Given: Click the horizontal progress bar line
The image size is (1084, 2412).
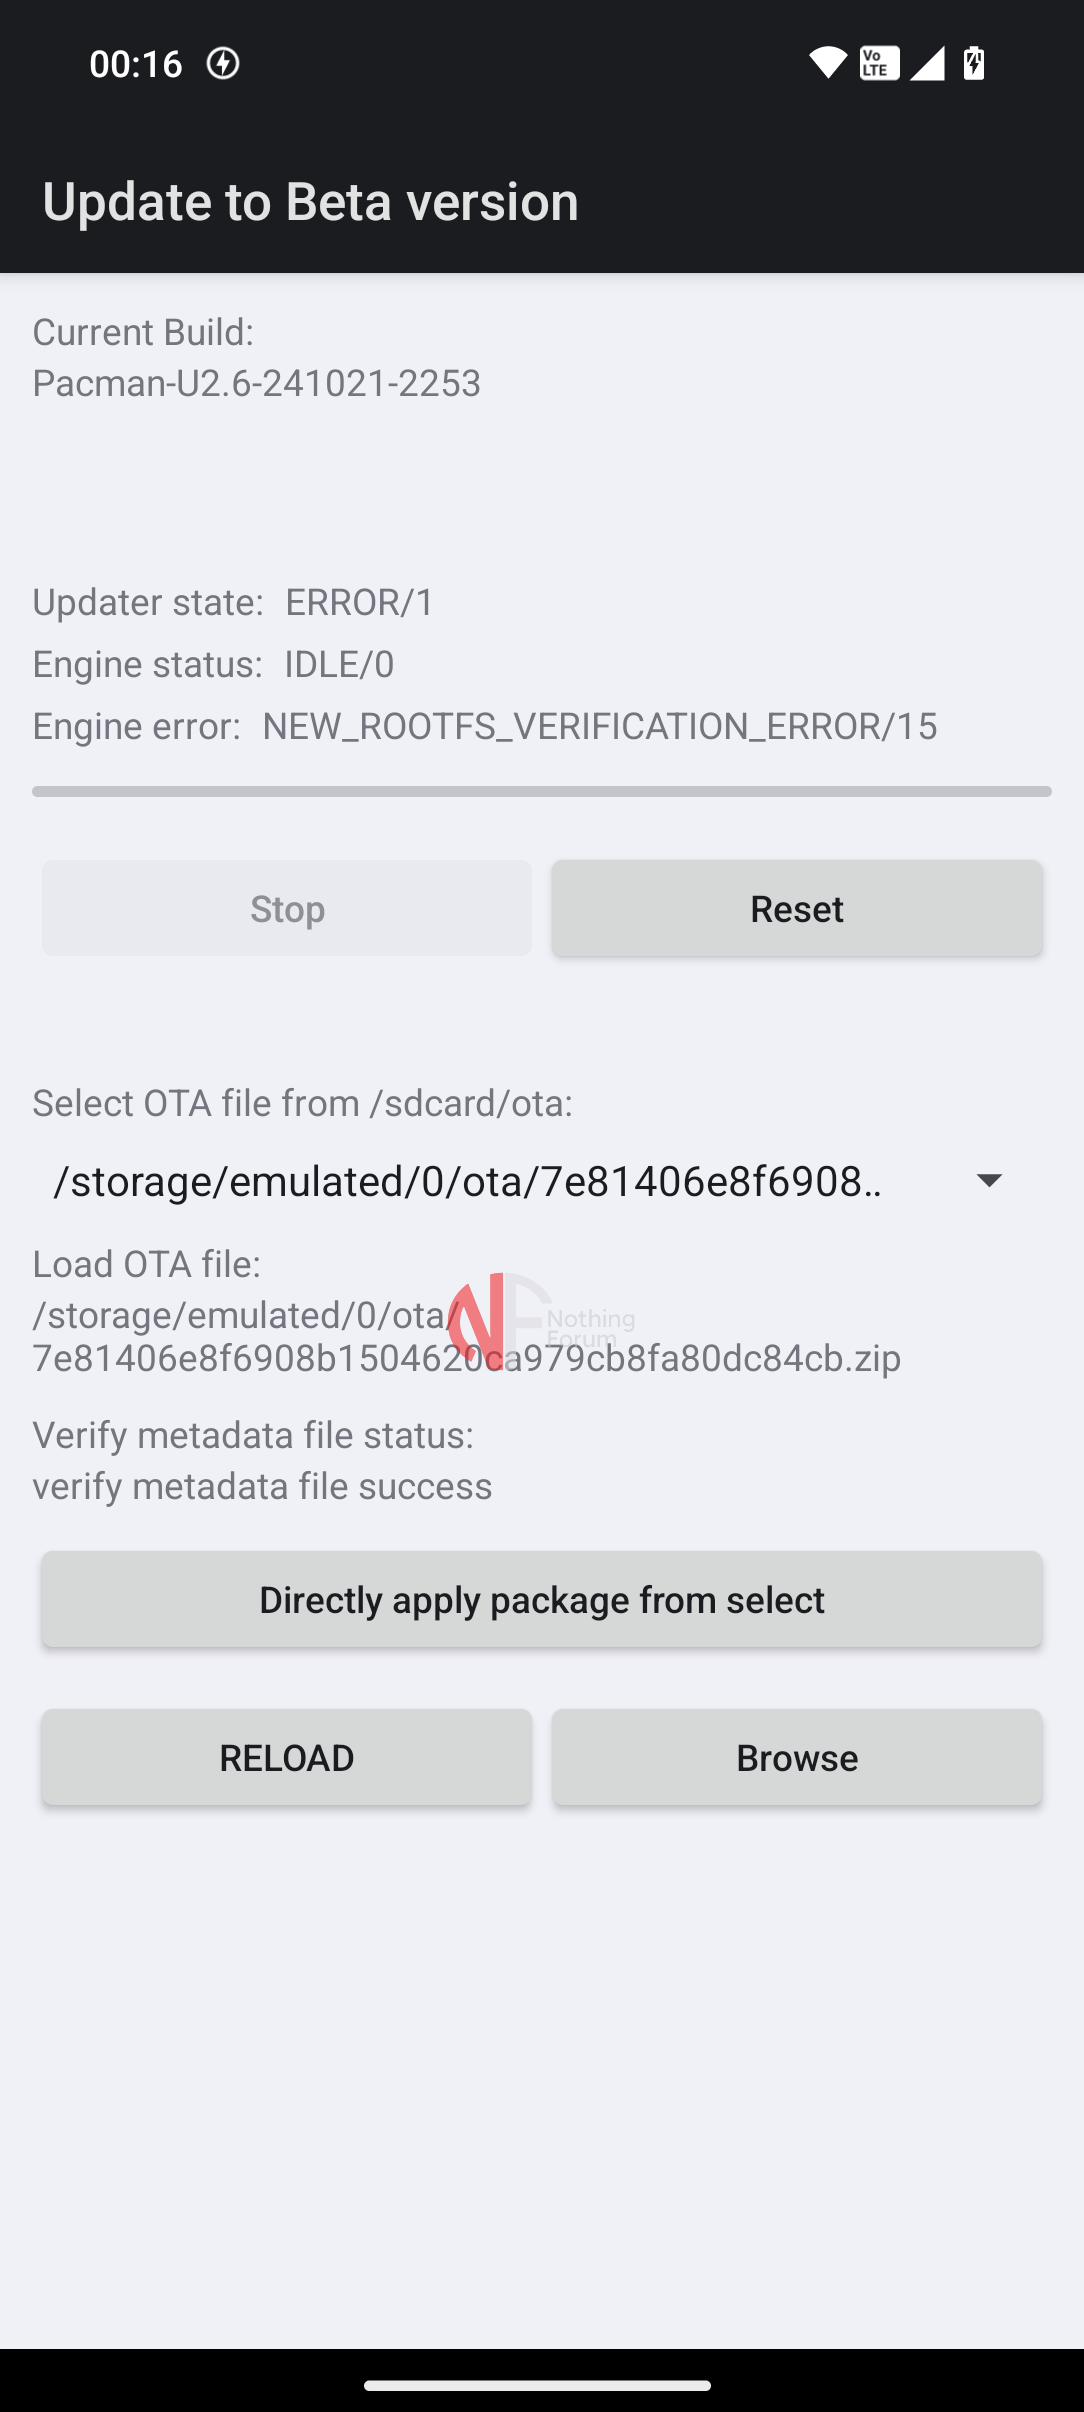Looking at the screenshot, I should (x=541, y=790).
